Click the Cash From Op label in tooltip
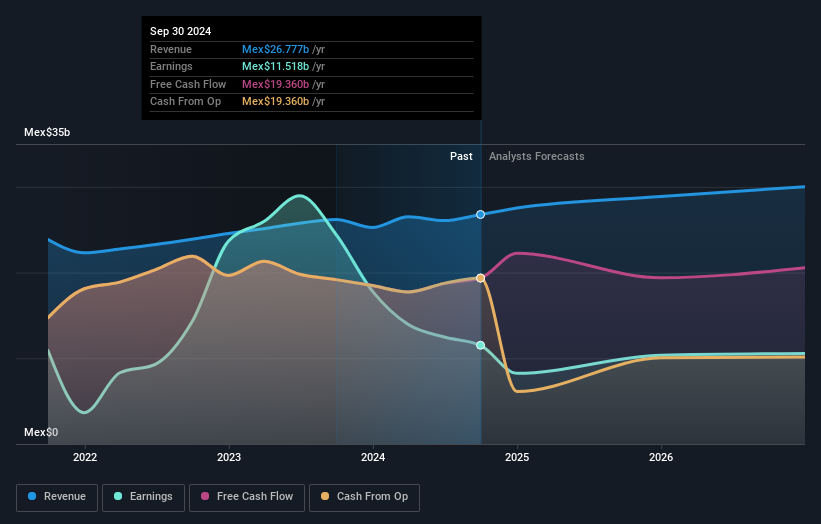Screen dimensions: 821x524 (185, 102)
